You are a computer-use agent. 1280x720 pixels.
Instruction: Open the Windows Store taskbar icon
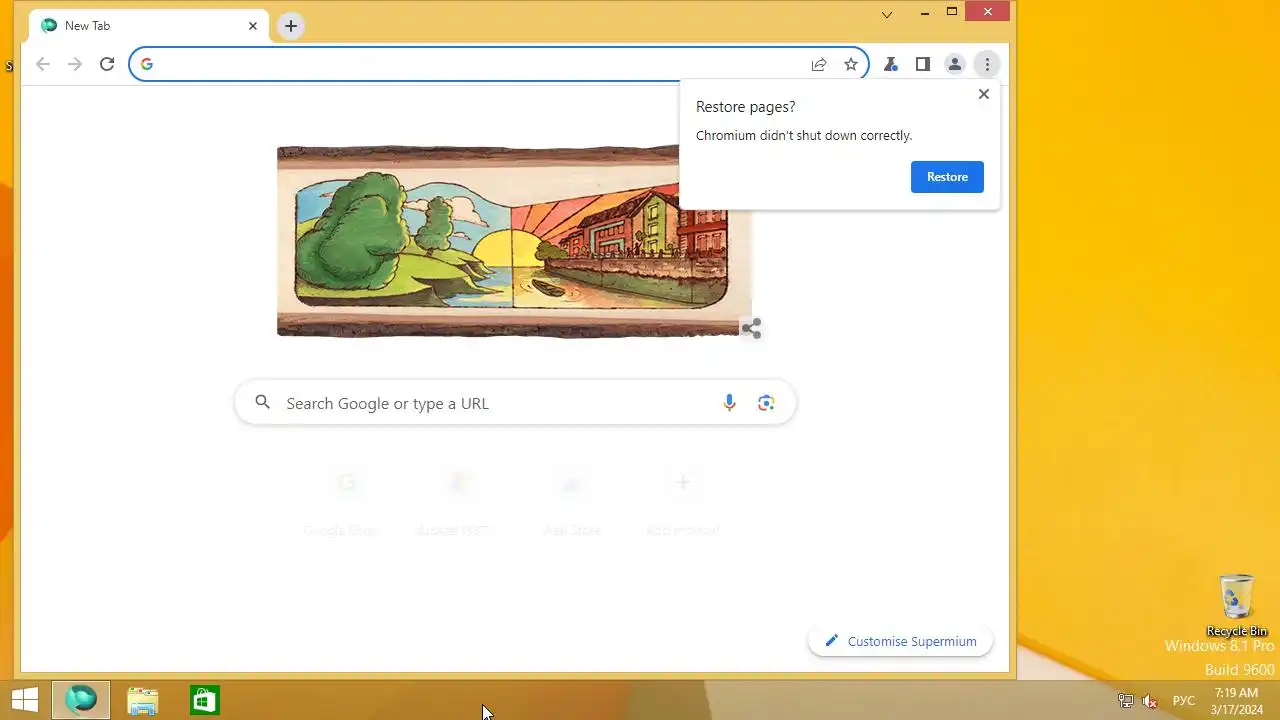(204, 700)
